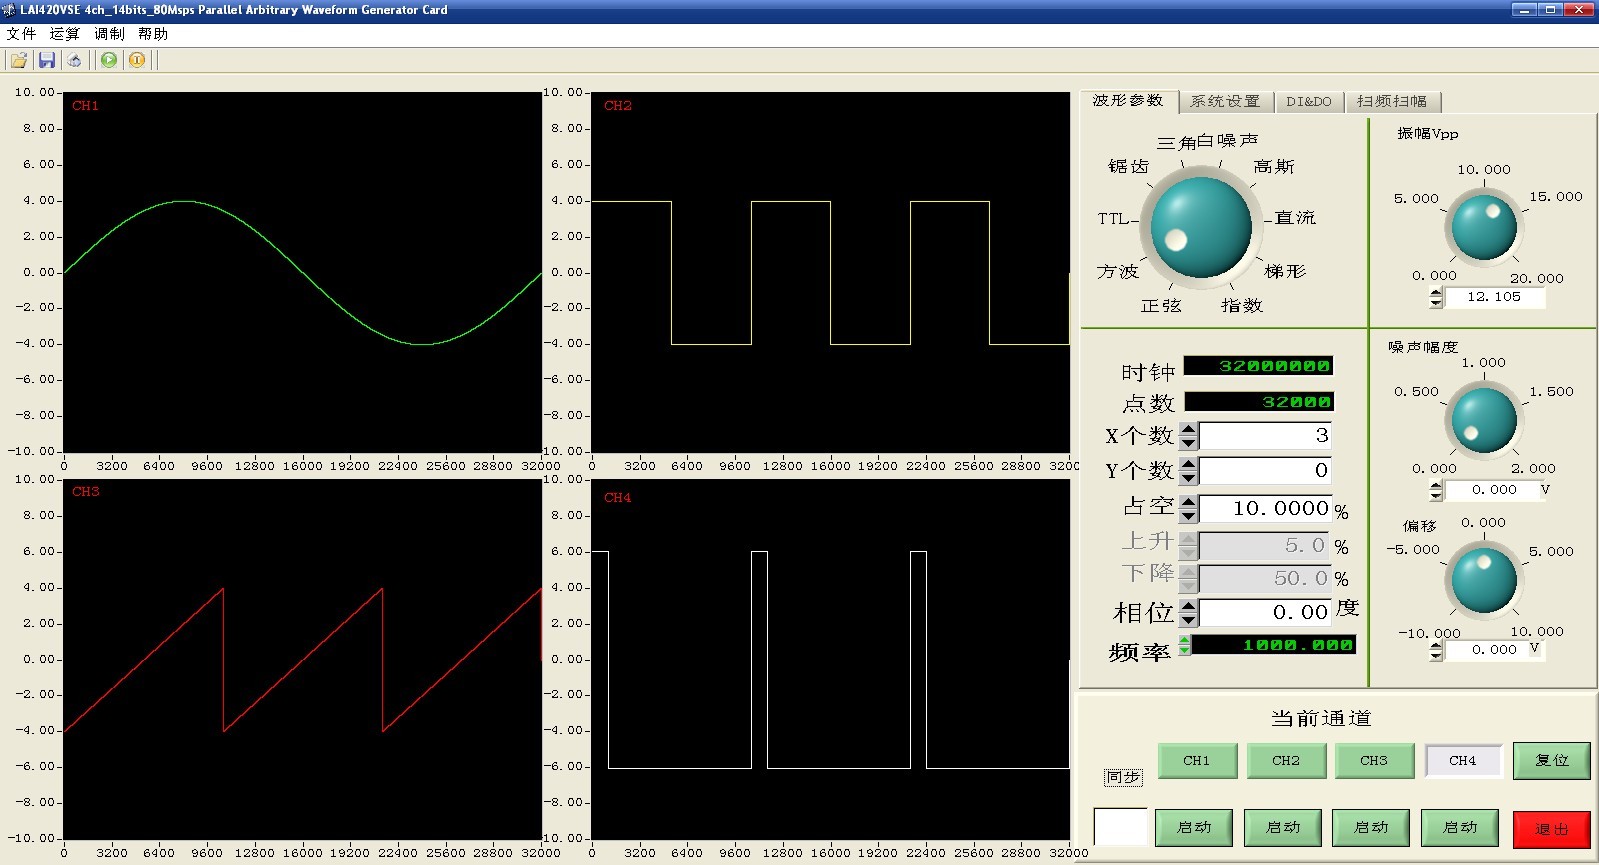Screen dimensions: 1599x865
Task: Click the 振幅Vpp value field 12.105
Action: point(1494,297)
